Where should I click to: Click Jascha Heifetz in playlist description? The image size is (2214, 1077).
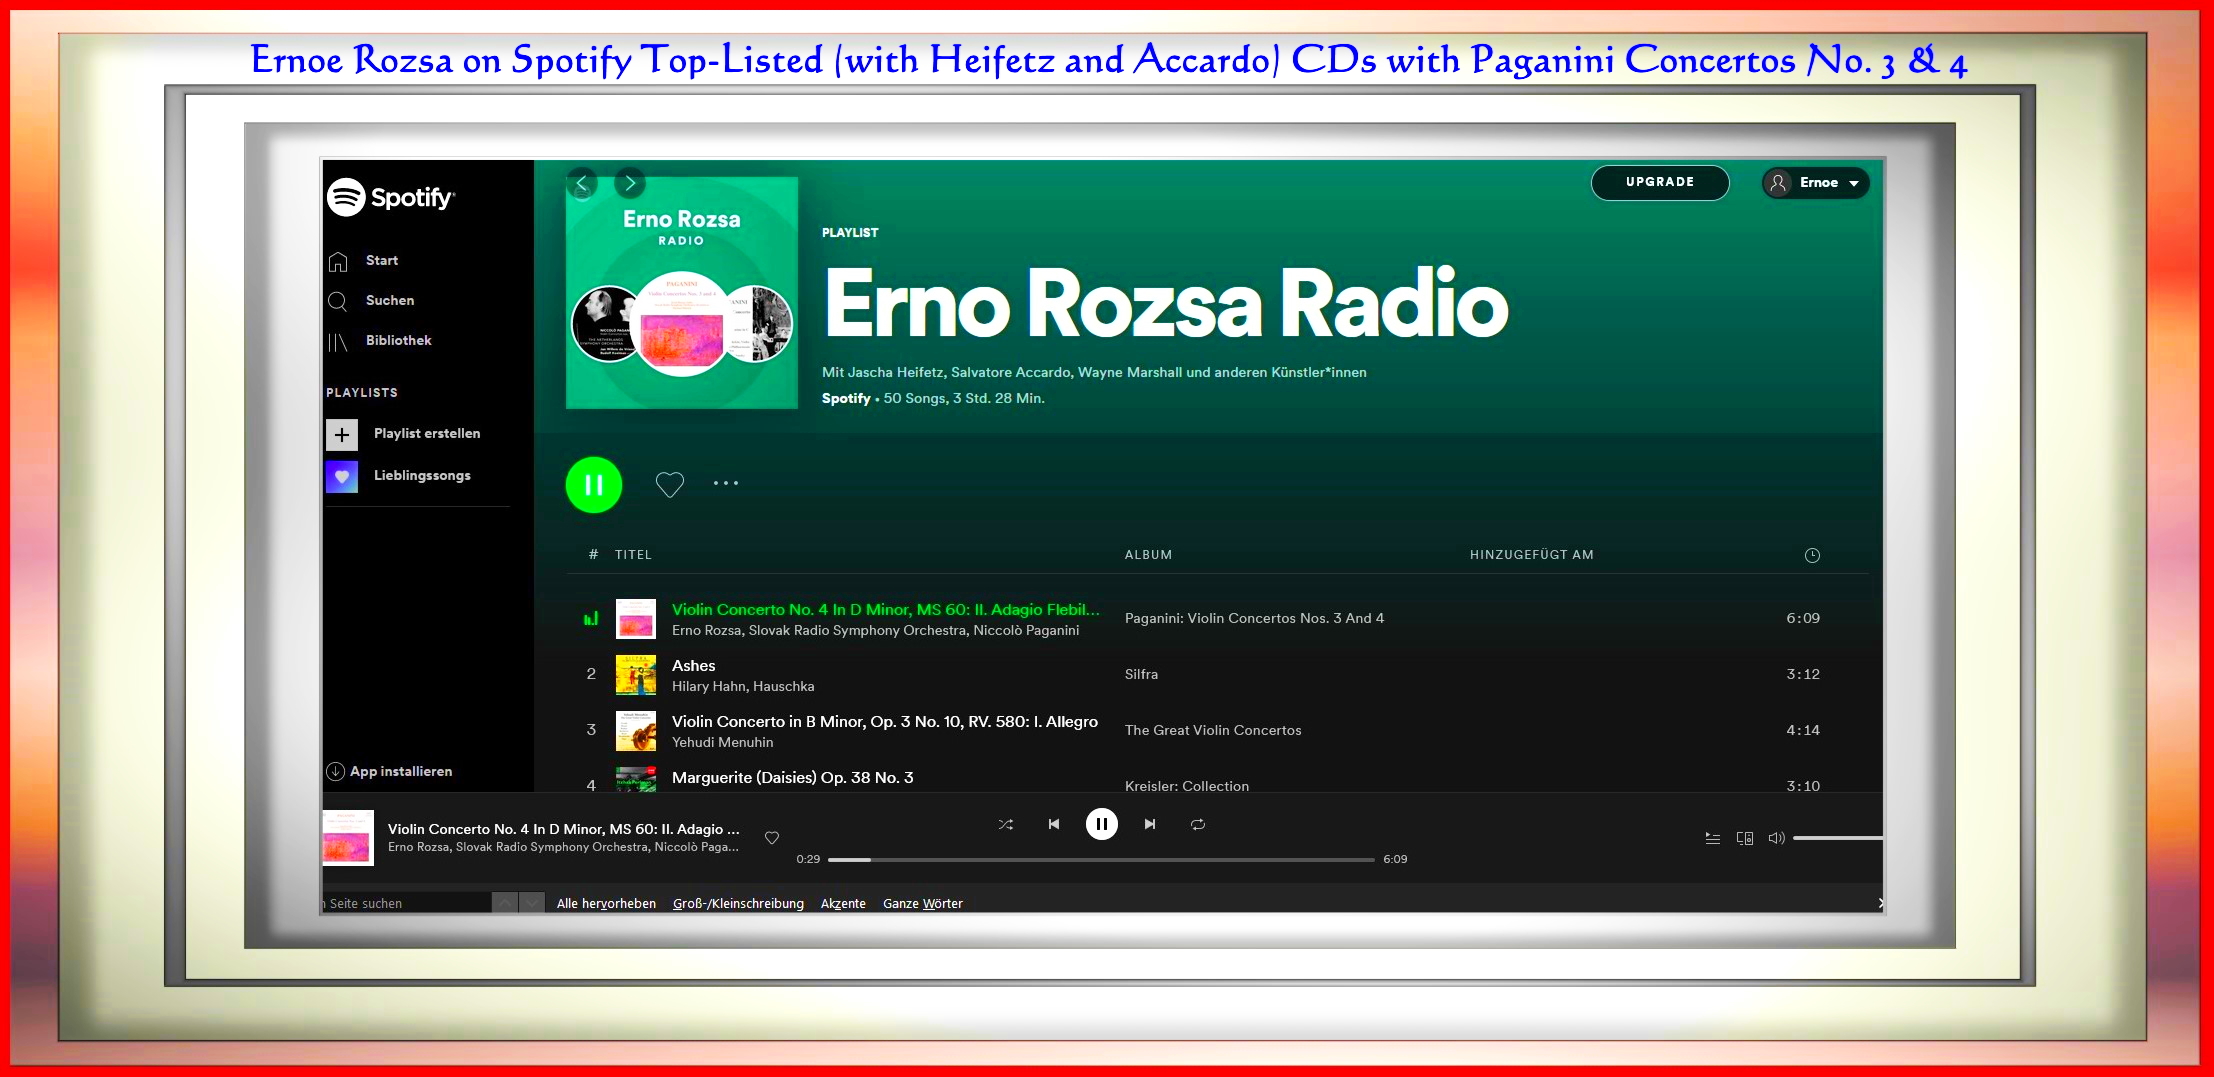coord(895,372)
